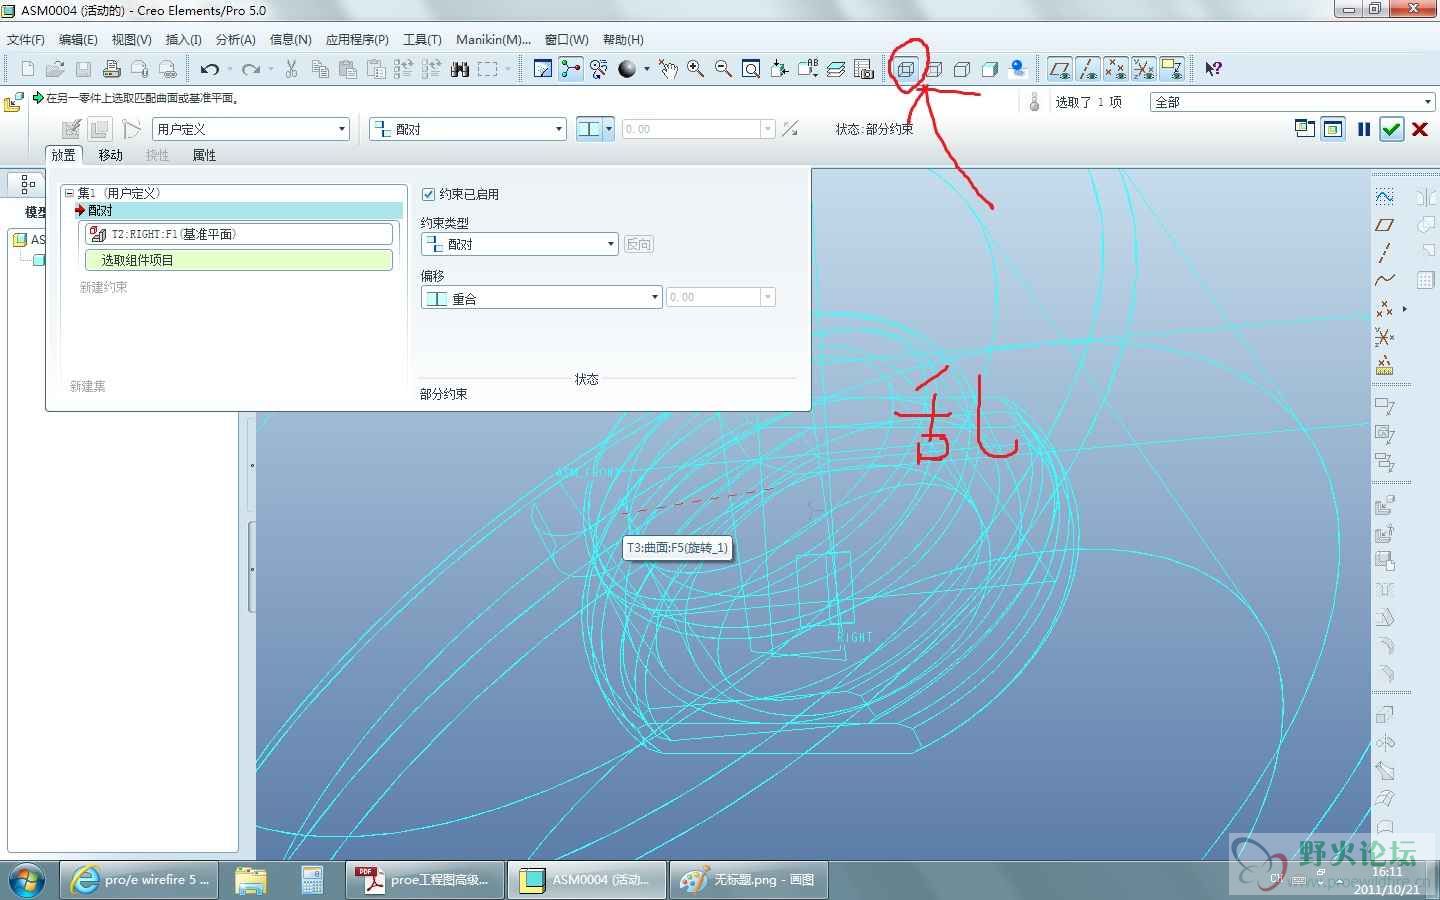Cancel component placement with red X
Image resolution: width=1440 pixels, height=900 pixels.
1419,129
